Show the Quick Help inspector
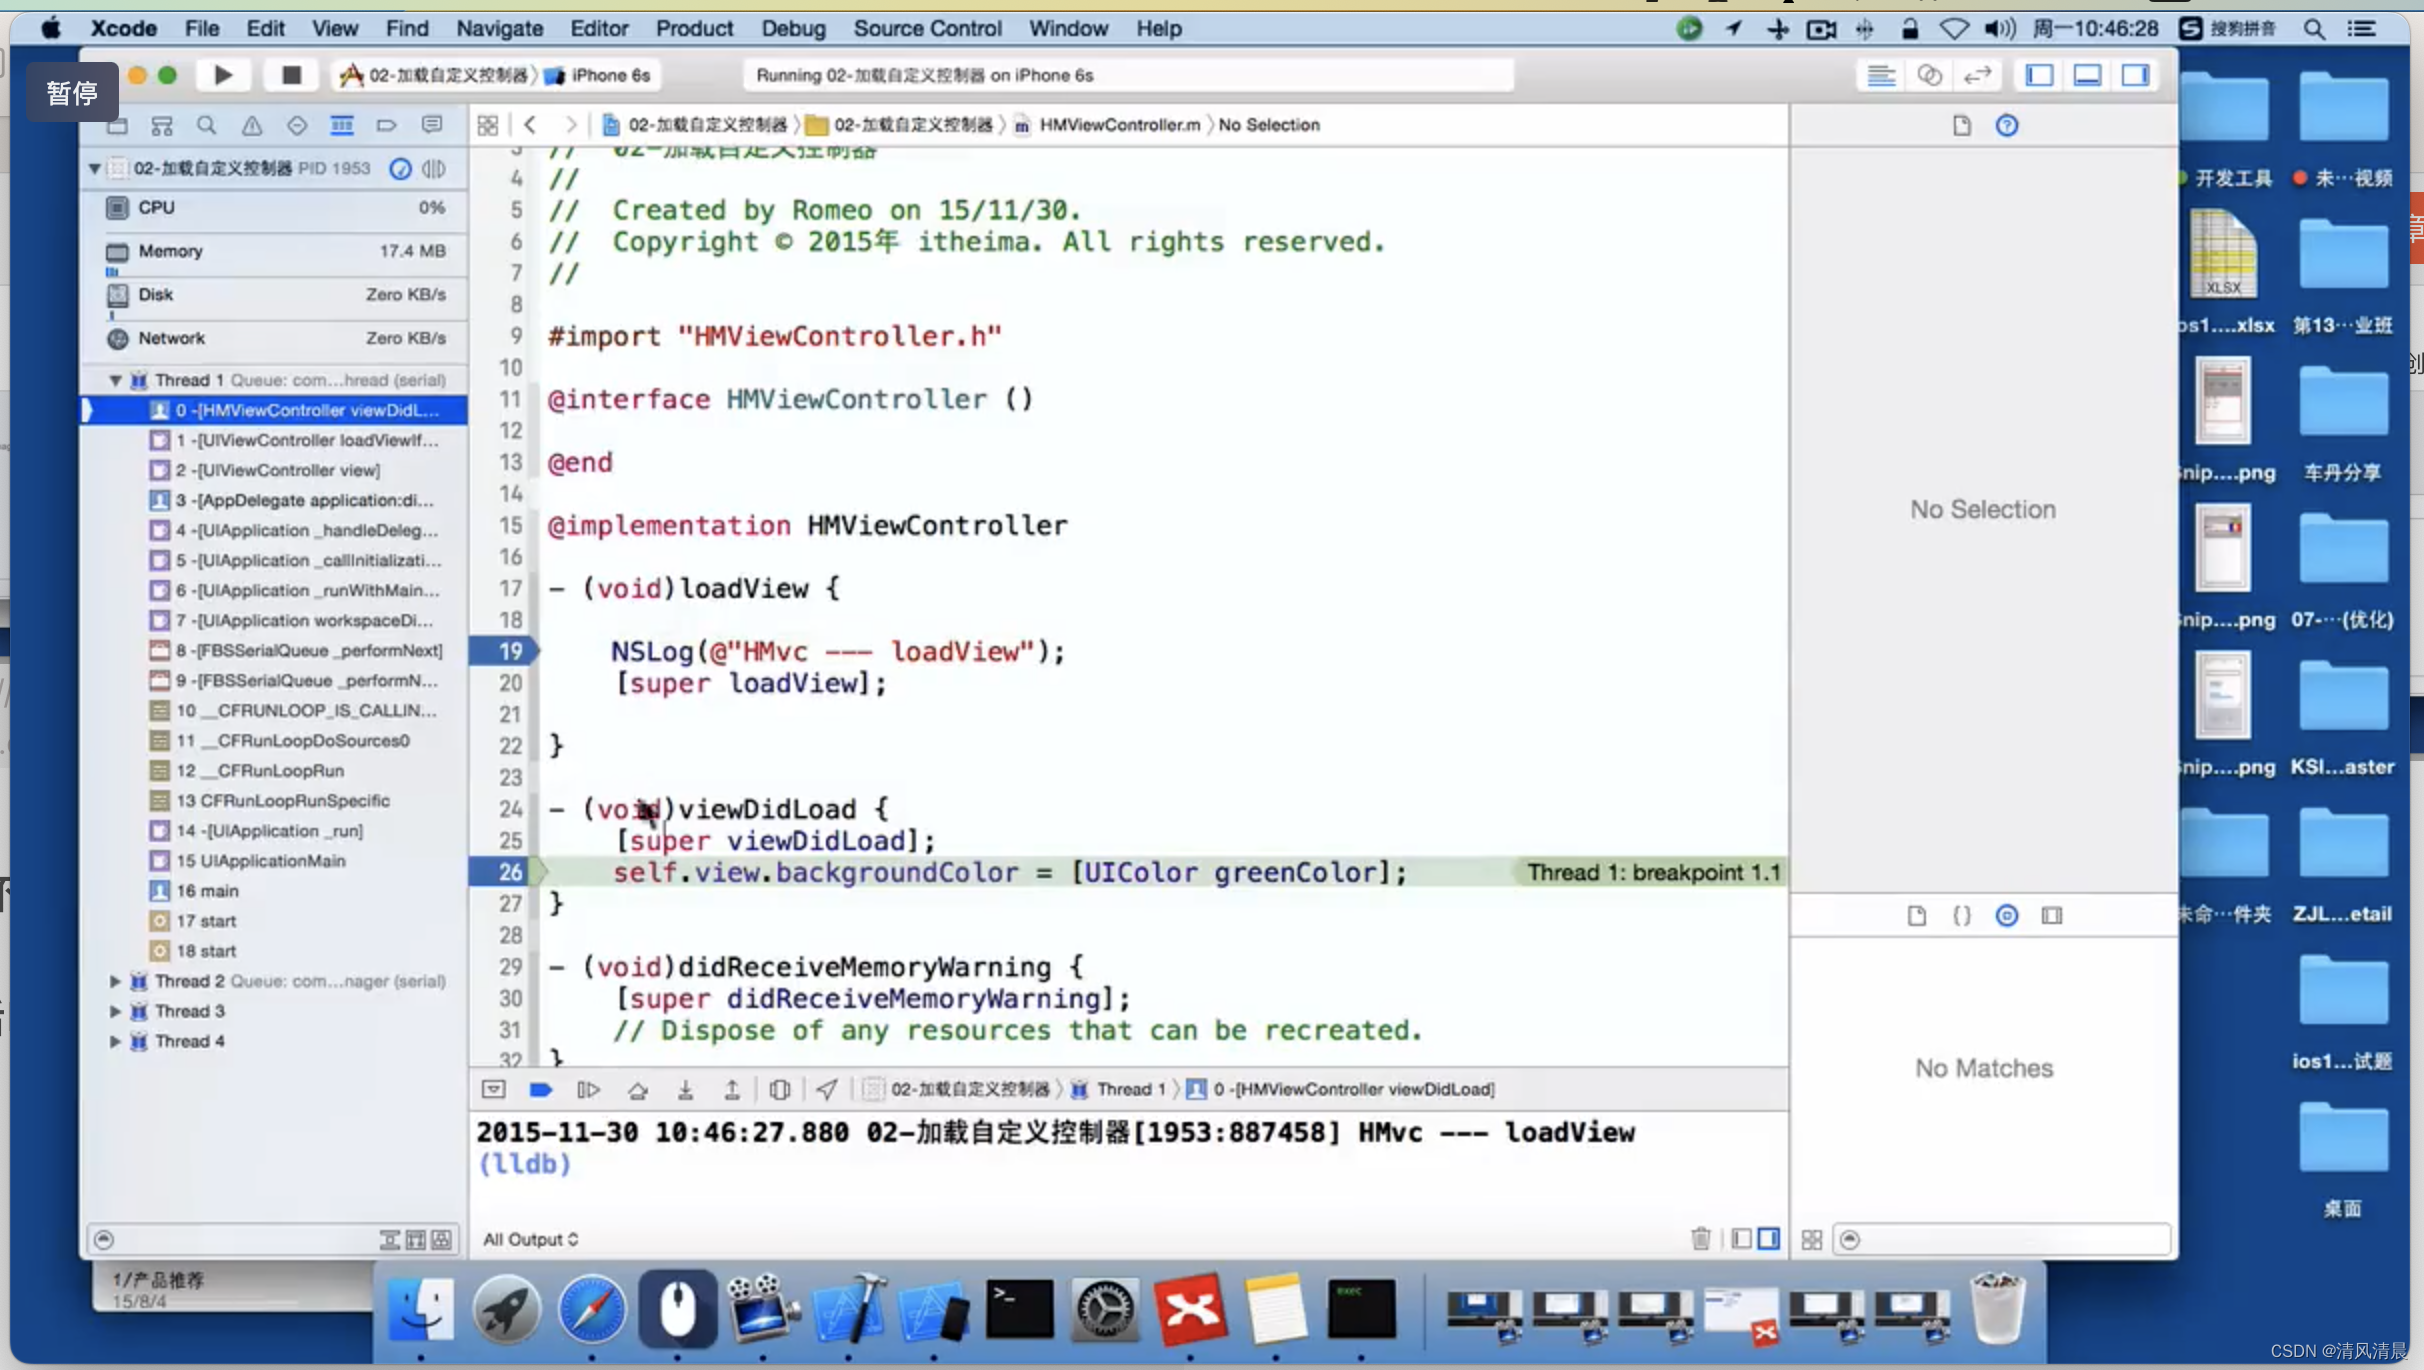2424x1370 pixels. (2007, 125)
